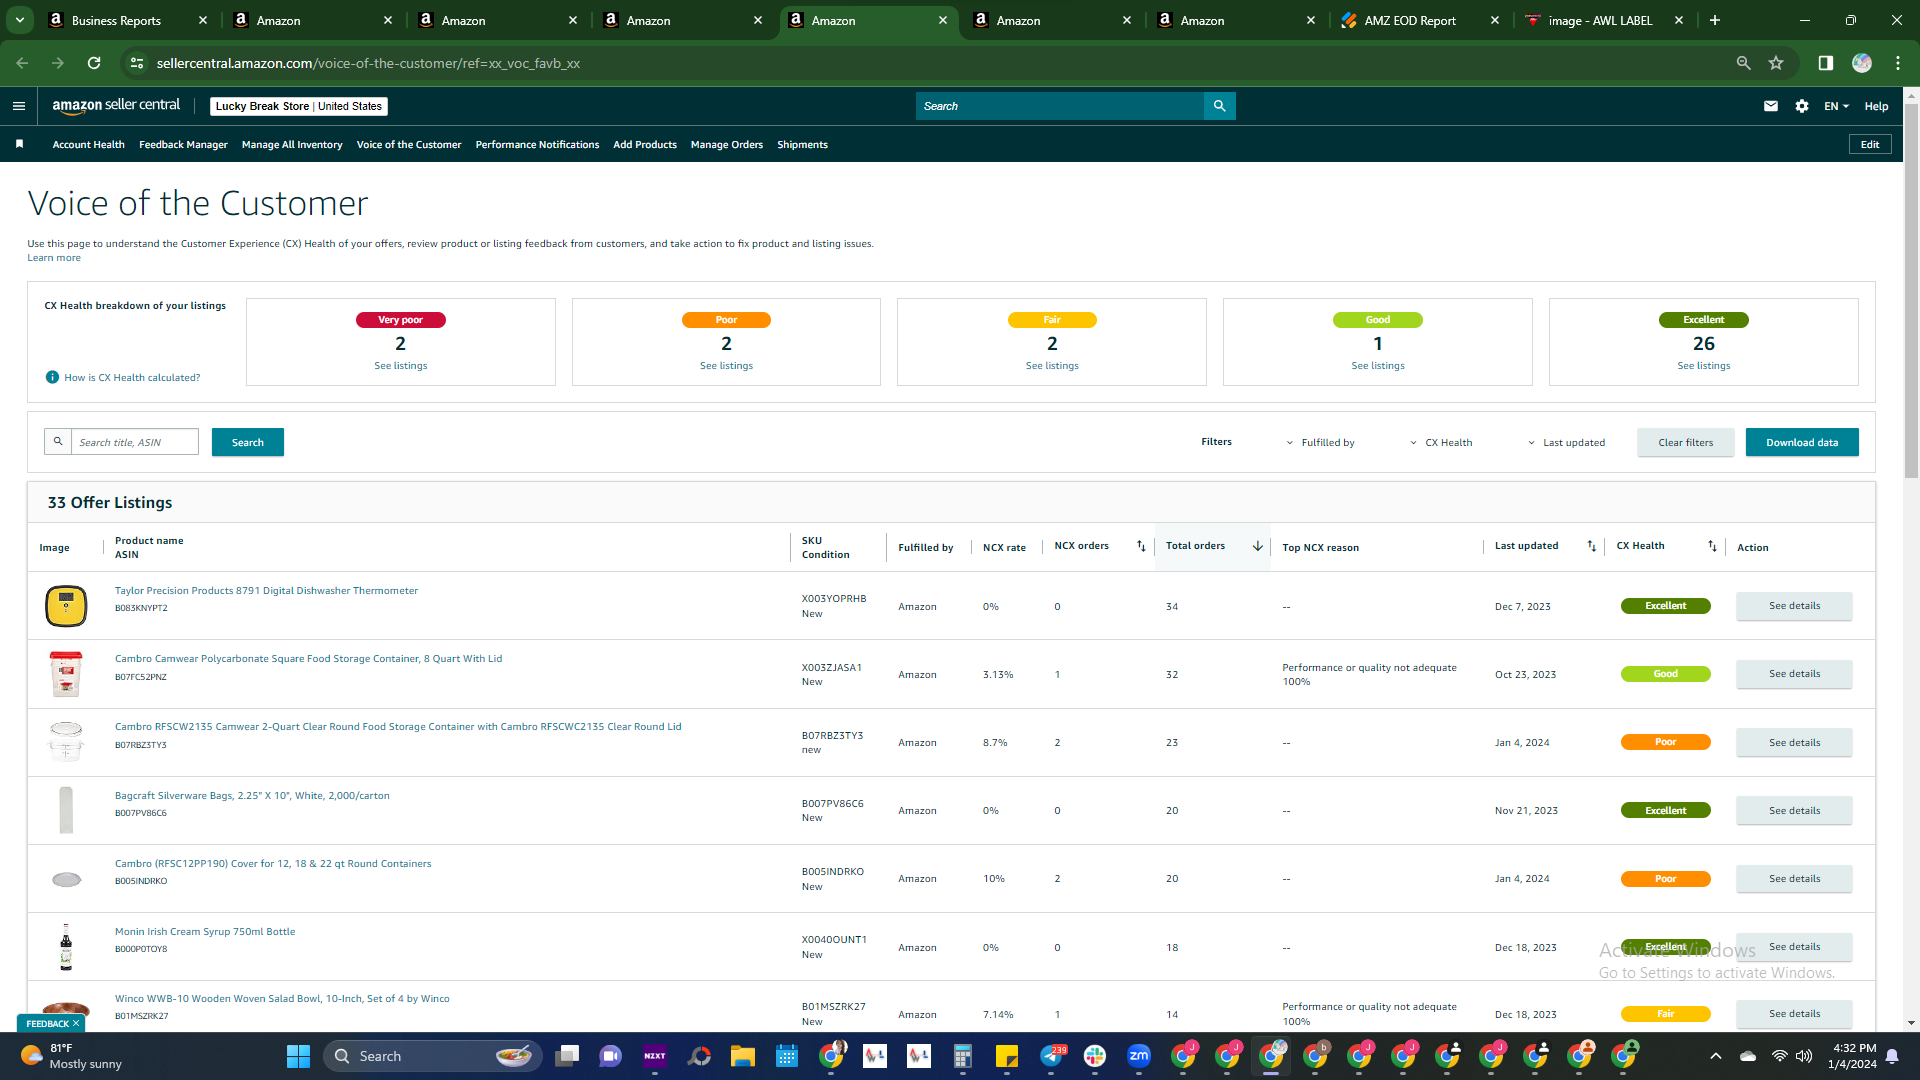1920x1080 pixels.
Task: Open Performance Notifications in the nav bar
Action: pyautogui.click(x=537, y=145)
